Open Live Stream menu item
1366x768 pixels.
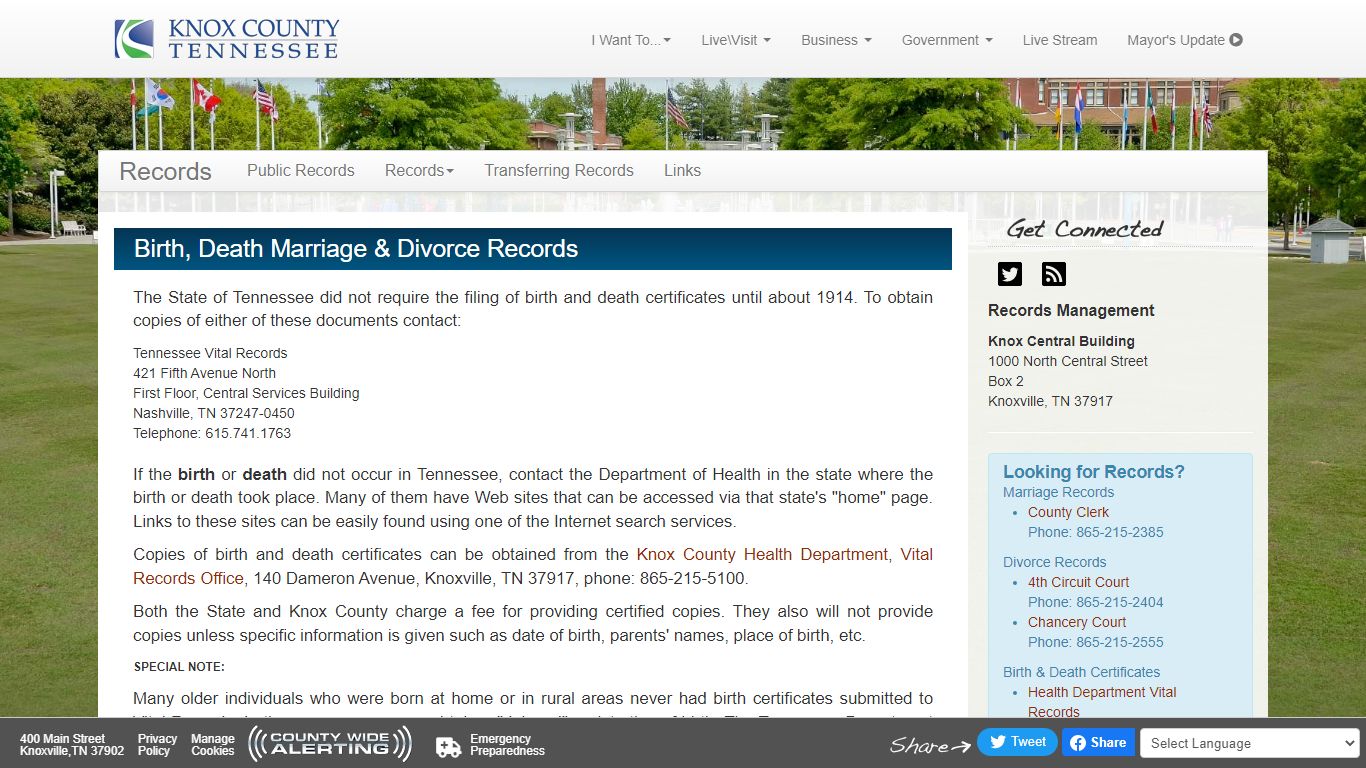(1060, 40)
